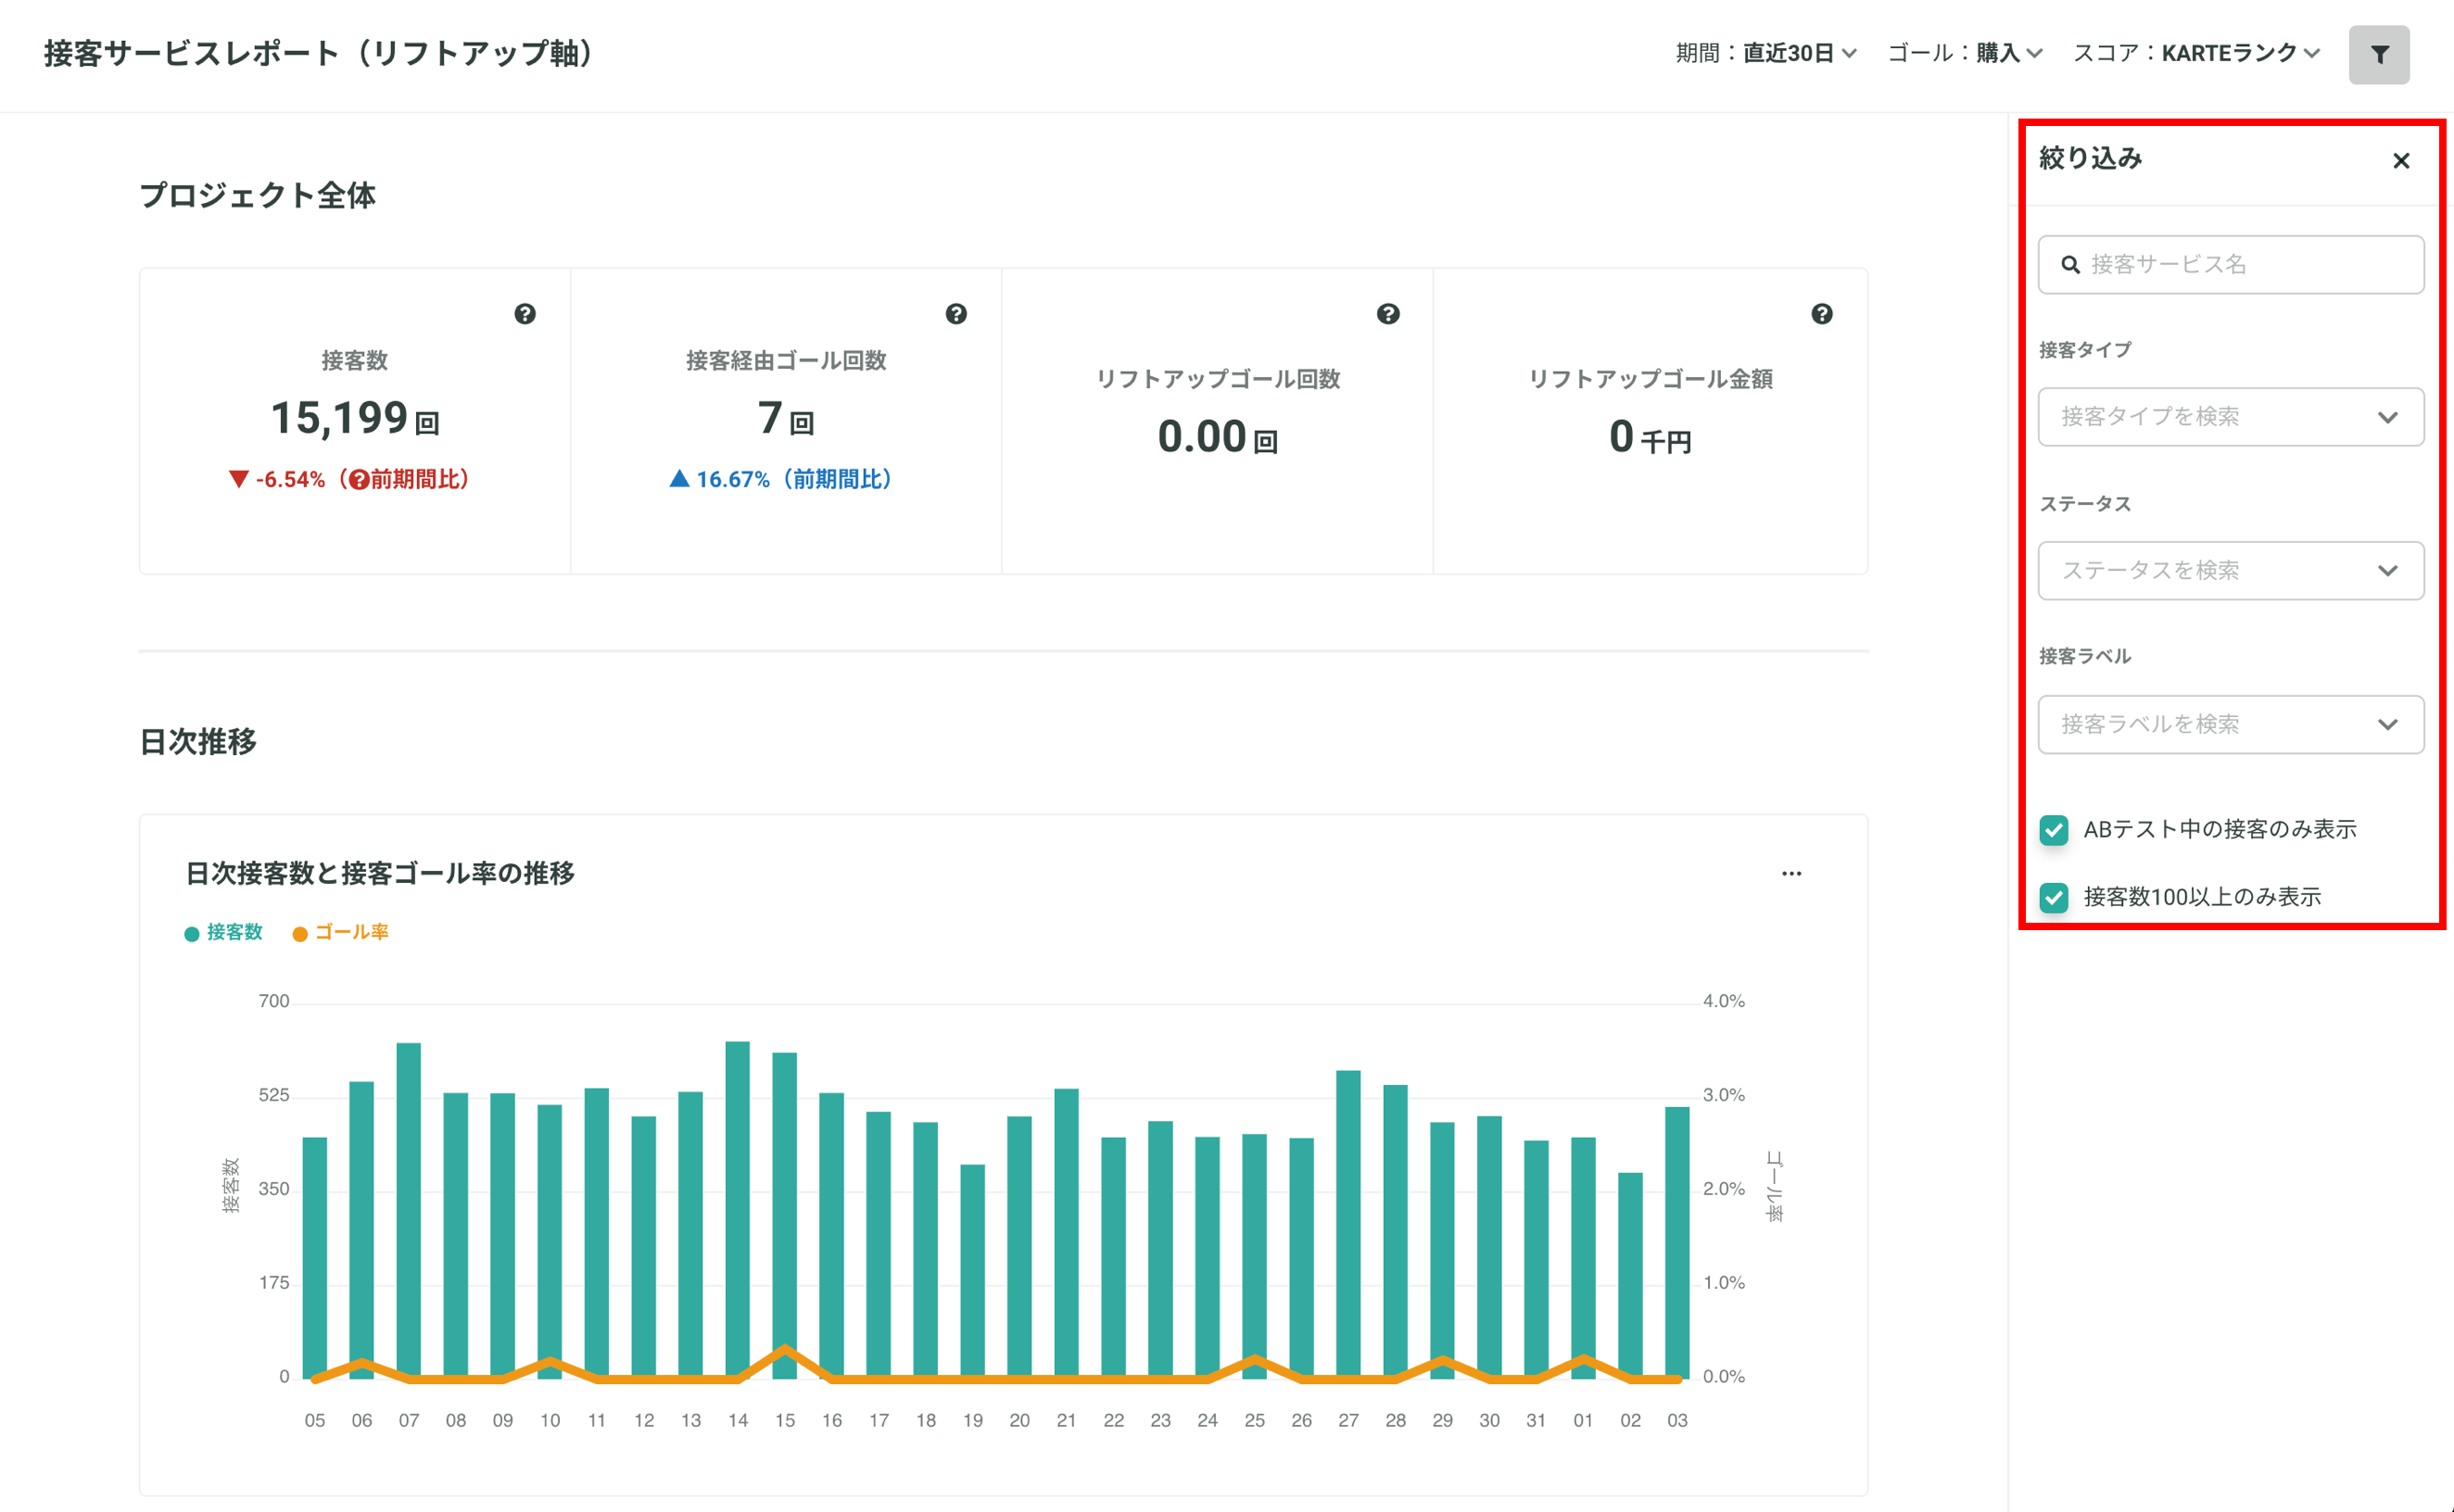Viewport: 2454px width, 1512px height.
Task: Click the 16.67%（前期間比） text
Action: point(794,480)
